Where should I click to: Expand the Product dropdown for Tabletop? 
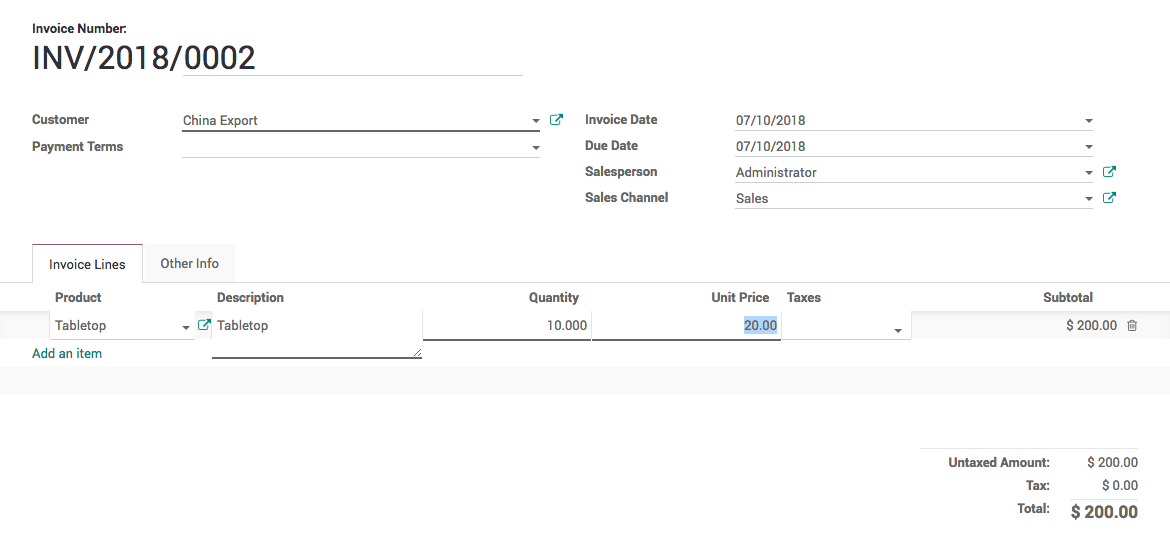pos(186,327)
